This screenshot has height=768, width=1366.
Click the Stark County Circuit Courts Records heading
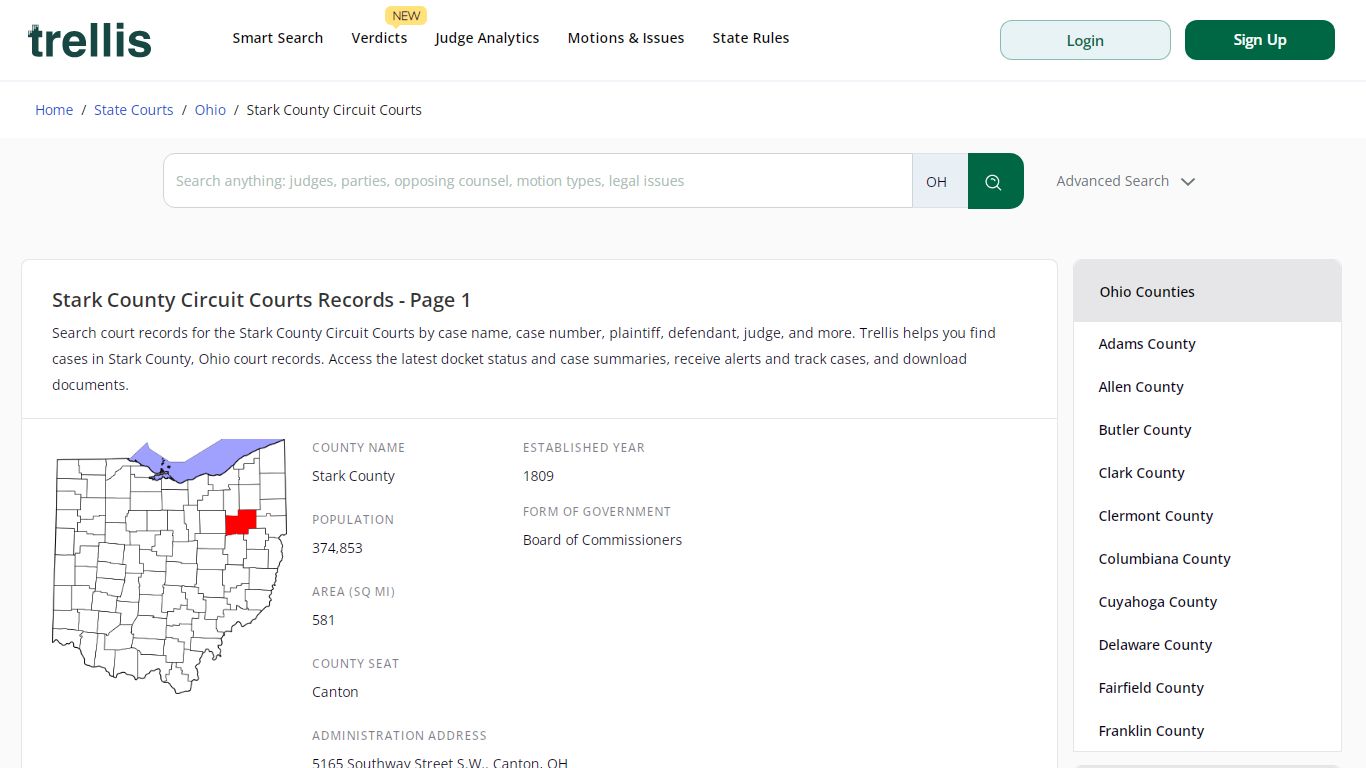click(261, 300)
